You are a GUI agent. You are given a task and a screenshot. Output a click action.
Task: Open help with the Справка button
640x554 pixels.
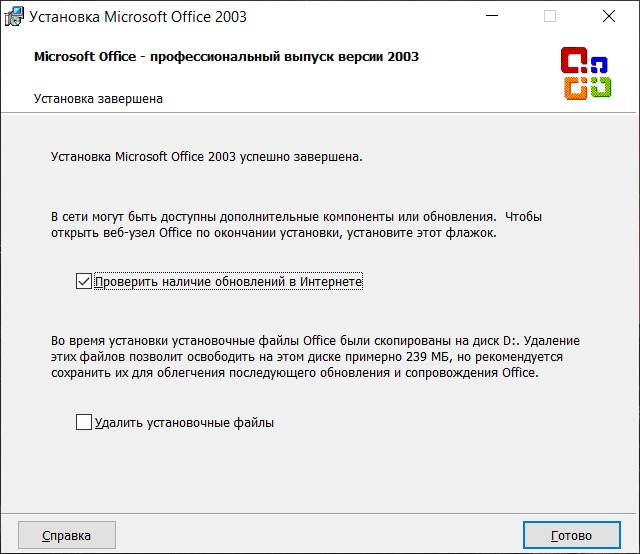tap(67, 535)
